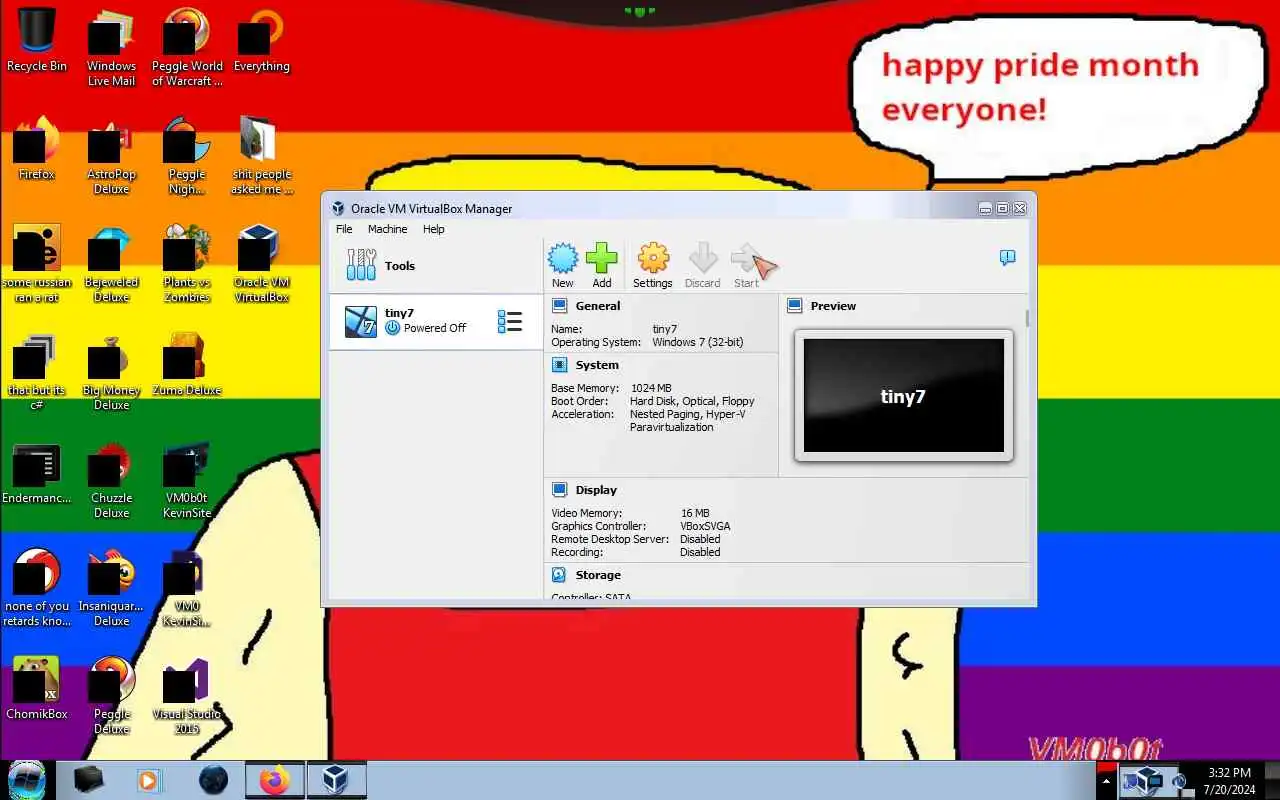Viewport: 1280px width, 800px height.
Task: Open the Settings gear in VirtualBox toolbar
Action: click(x=653, y=258)
